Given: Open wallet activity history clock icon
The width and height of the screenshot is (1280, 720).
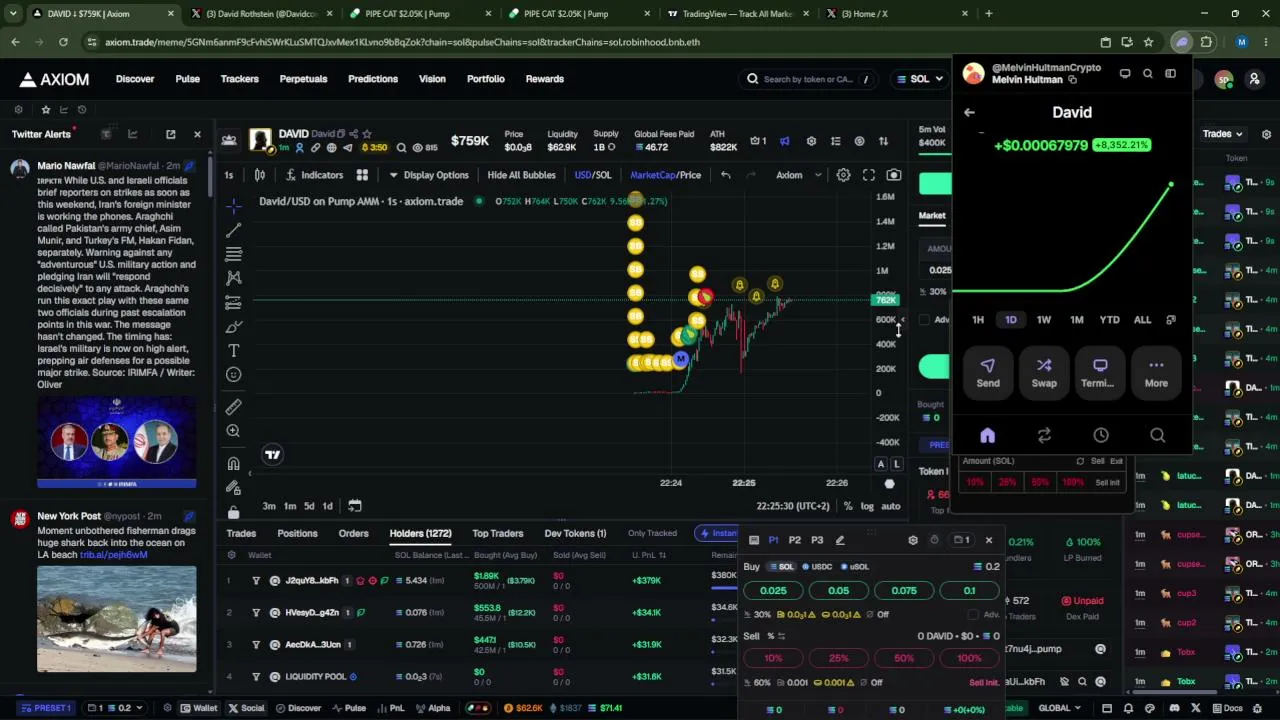Looking at the screenshot, I should (1101, 435).
